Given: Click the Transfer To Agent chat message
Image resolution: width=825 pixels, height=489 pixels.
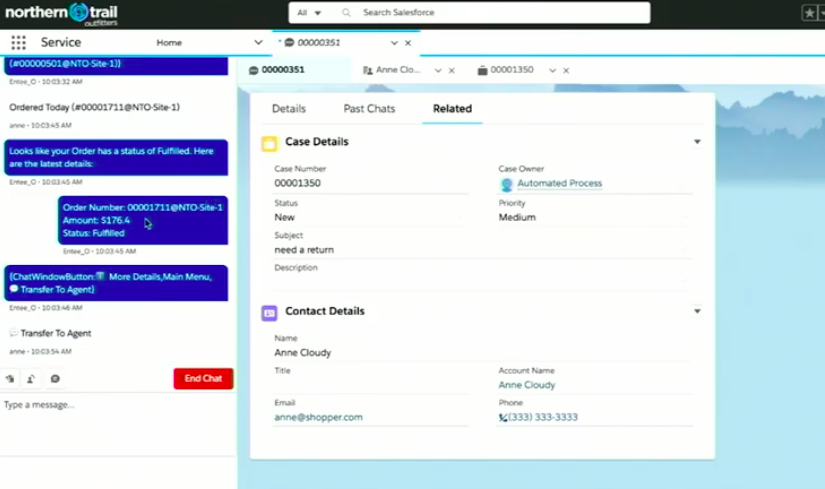Looking at the screenshot, I should click(56, 333).
